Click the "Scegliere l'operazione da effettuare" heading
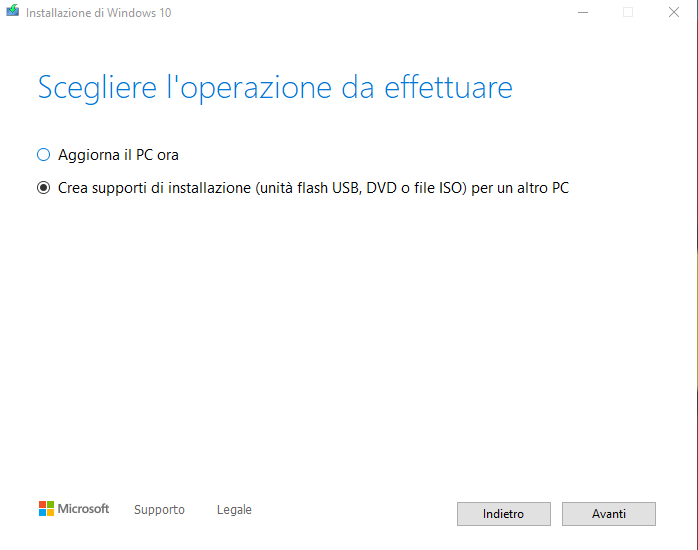The image size is (698, 550). coord(275,87)
